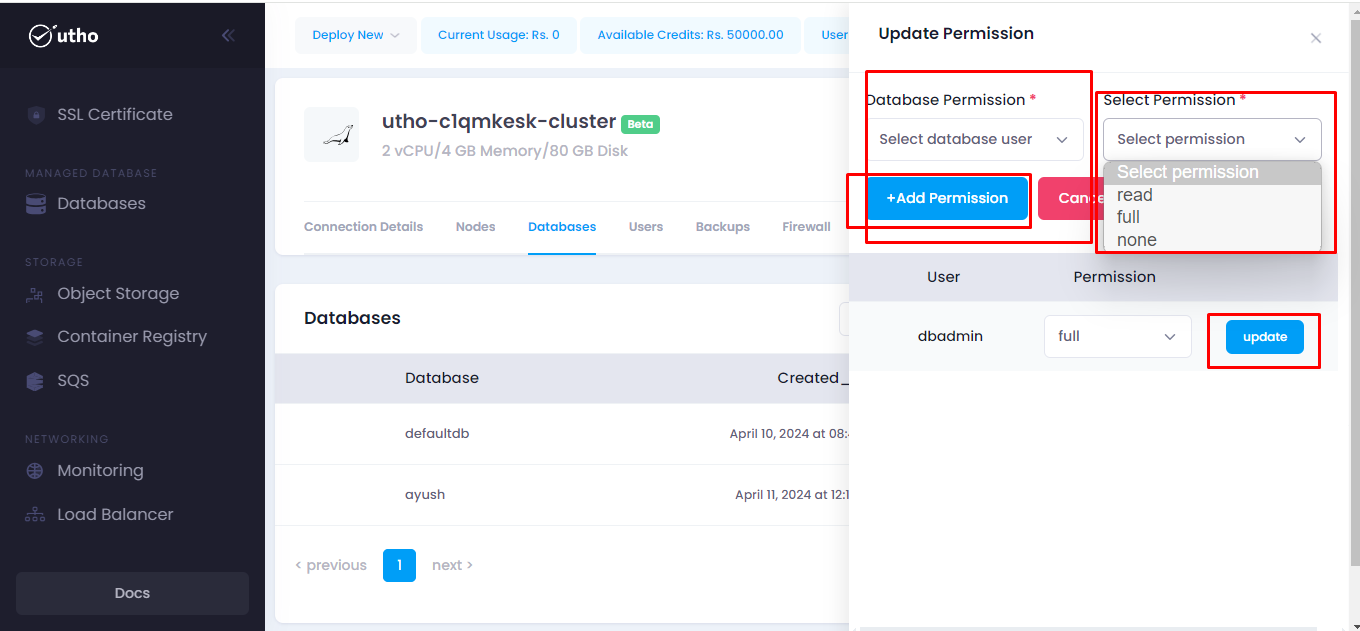Open SSL Certificate page

coord(115,115)
